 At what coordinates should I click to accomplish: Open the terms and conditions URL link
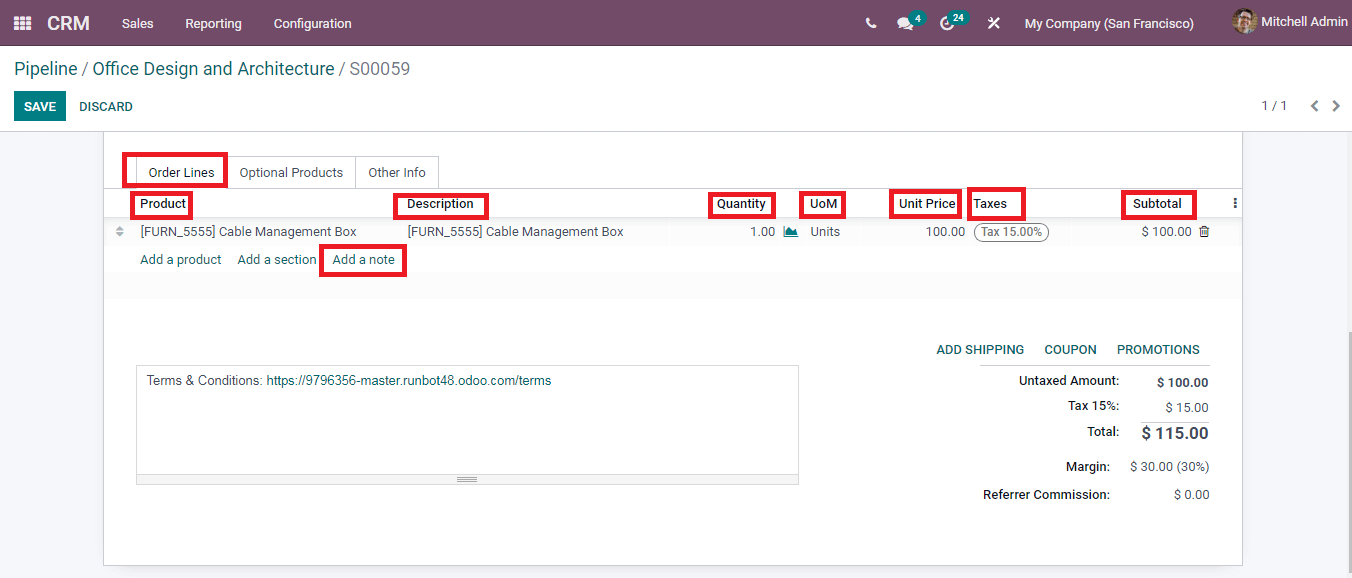409,381
